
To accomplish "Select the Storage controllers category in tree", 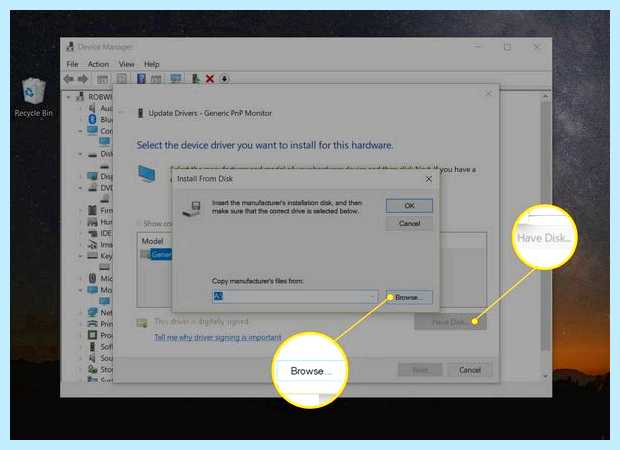I will 101,369.
